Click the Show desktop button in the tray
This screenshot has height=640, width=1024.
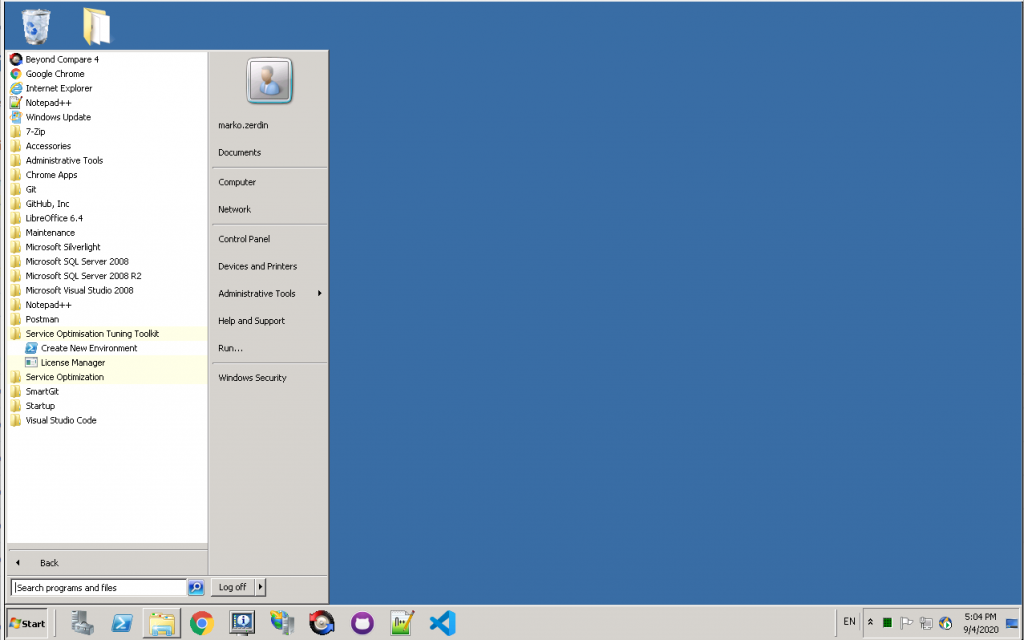[x=1012, y=623]
